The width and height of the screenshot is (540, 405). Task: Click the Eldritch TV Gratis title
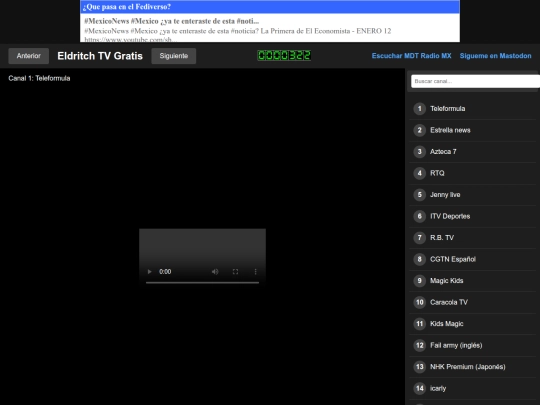coord(100,56)
